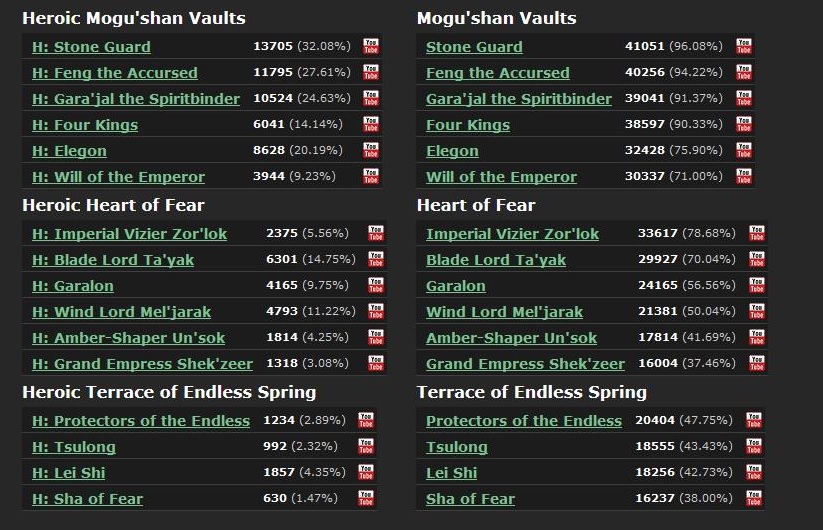Click the H: Lei Shi link

point(68,473)
